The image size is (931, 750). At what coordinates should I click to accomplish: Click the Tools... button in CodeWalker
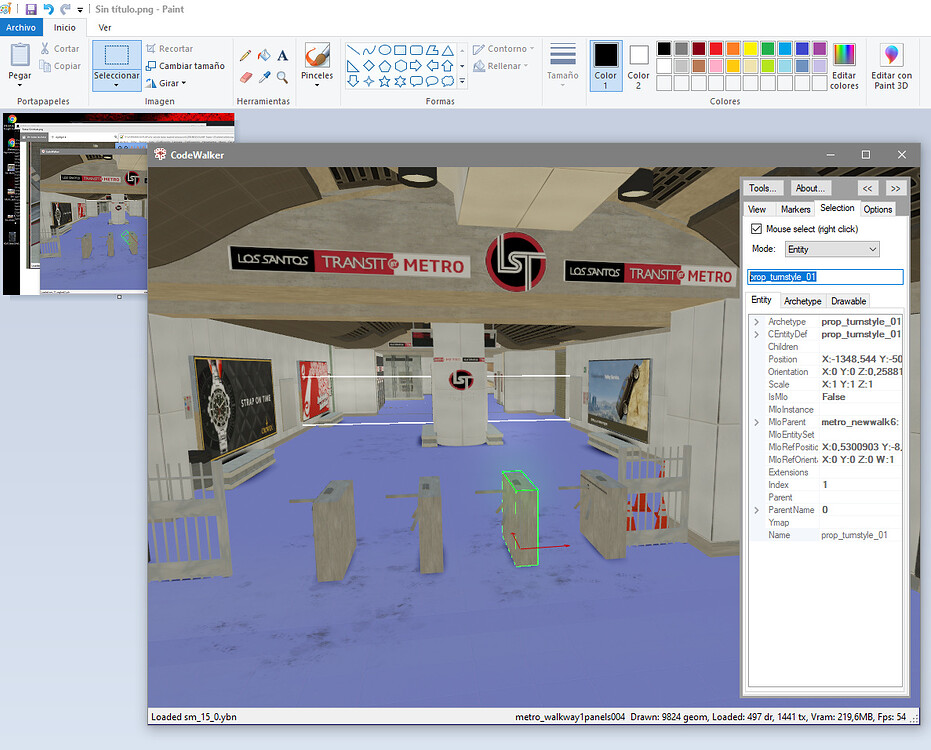pyautogui.click(x=763, y=188)
